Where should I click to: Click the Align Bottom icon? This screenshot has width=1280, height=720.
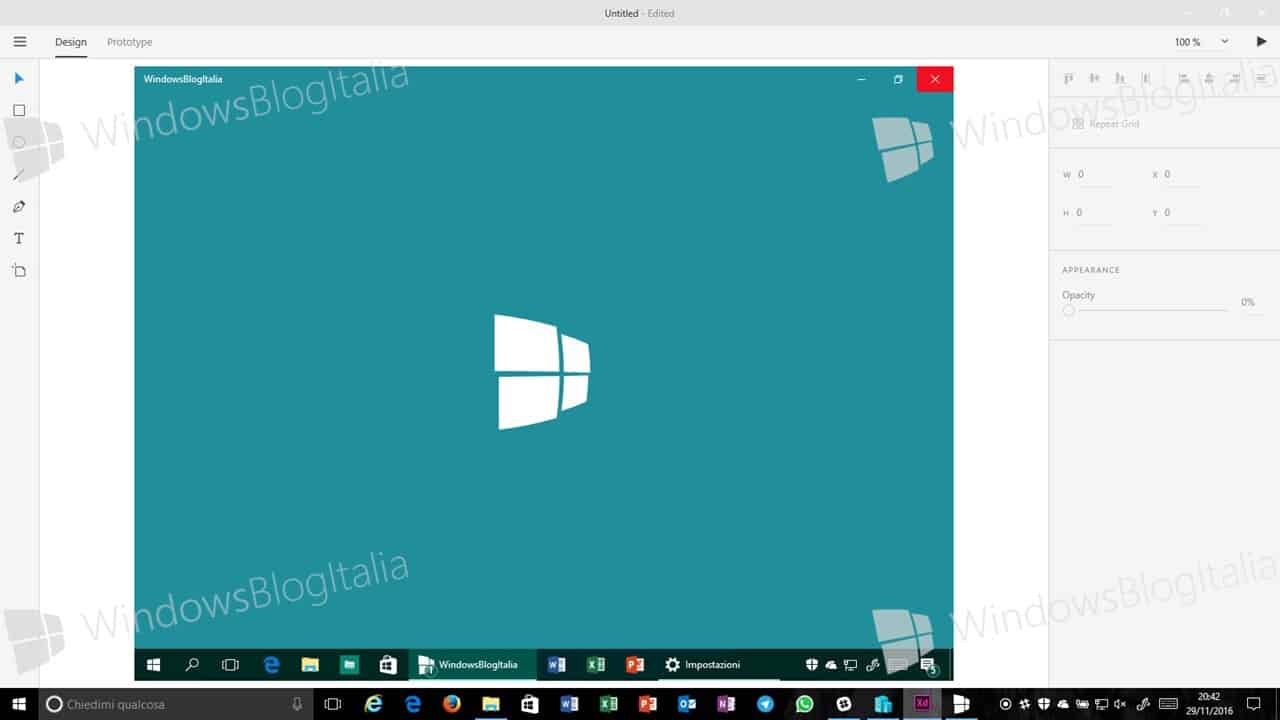[x=1120, y=78]
